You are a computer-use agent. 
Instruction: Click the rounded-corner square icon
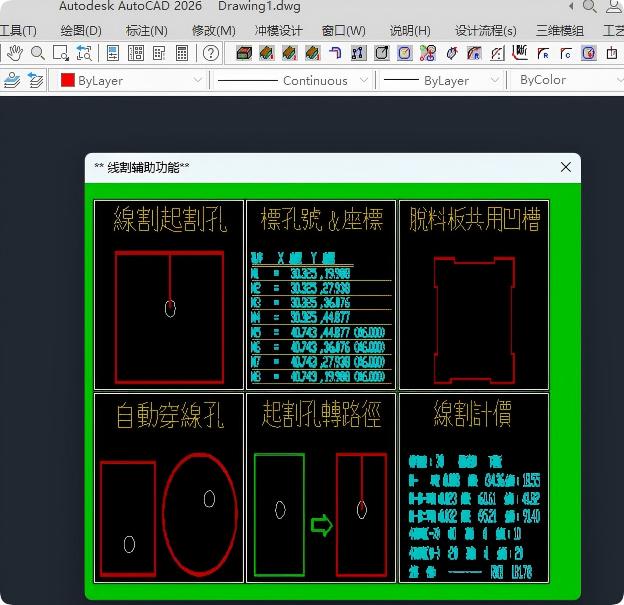tap(382, 53)
